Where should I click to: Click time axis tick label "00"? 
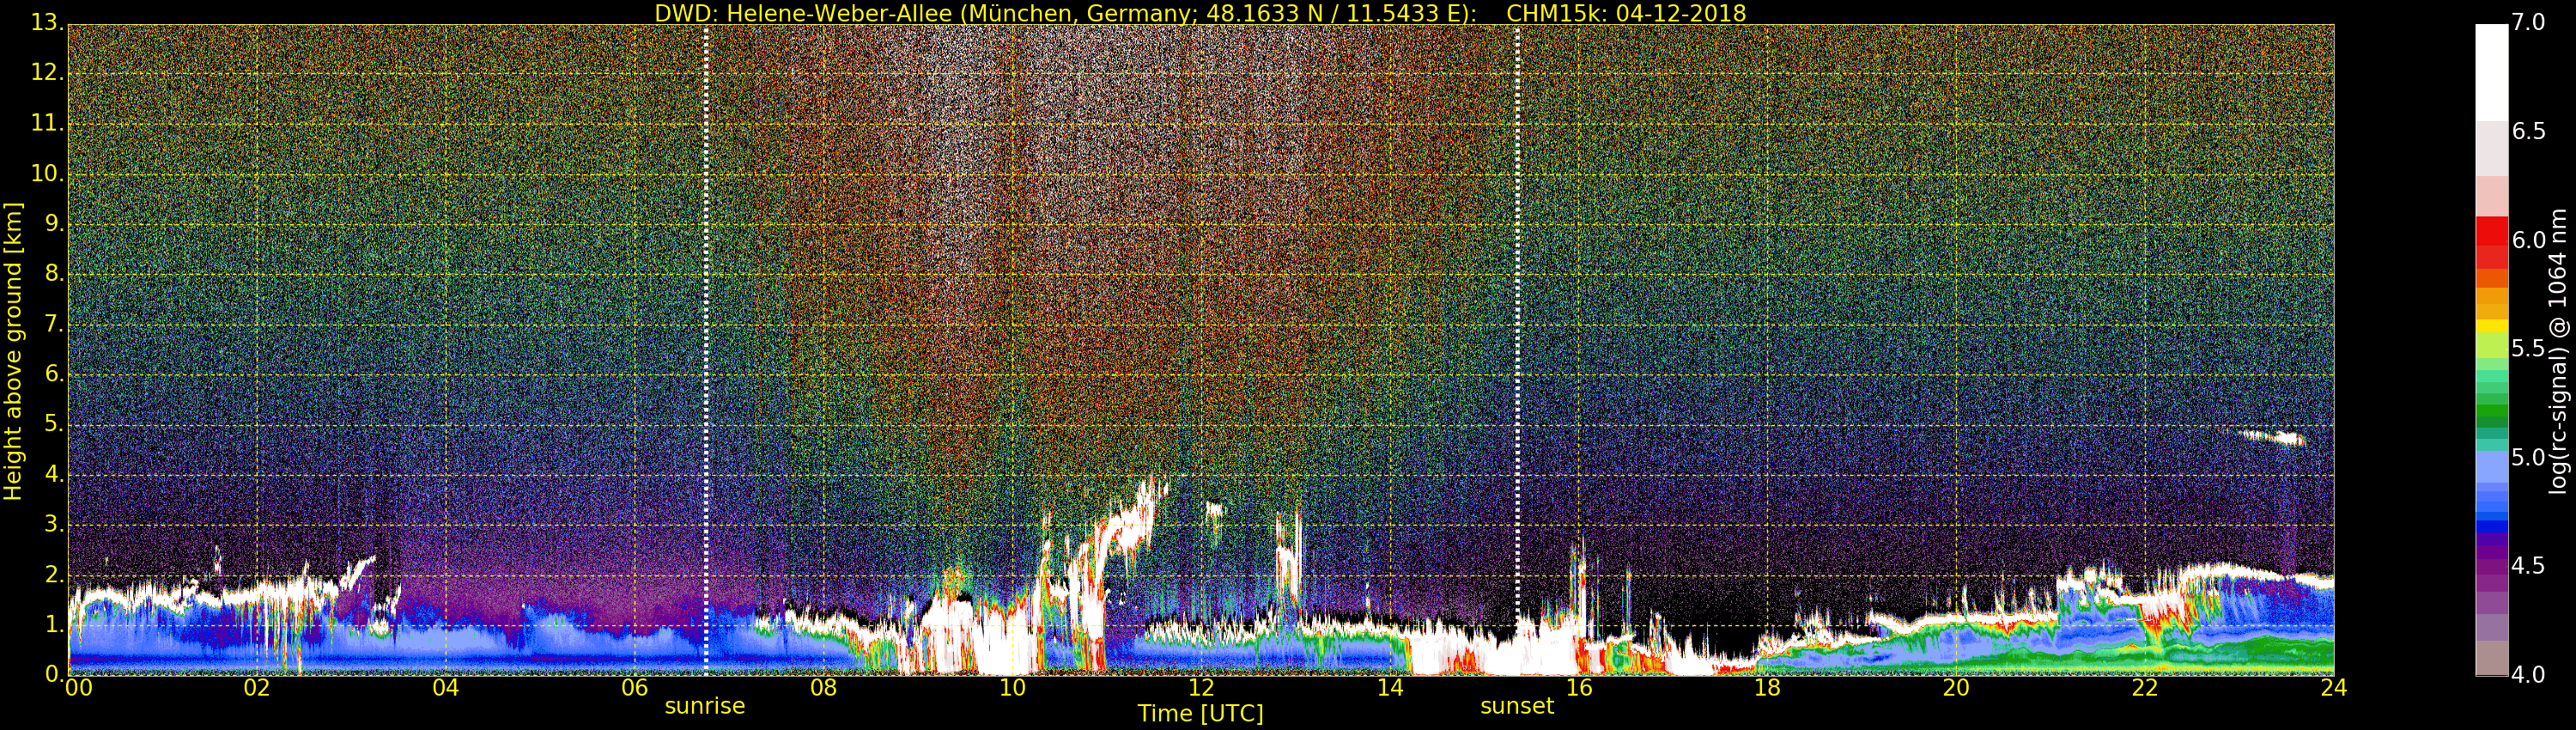78,687
